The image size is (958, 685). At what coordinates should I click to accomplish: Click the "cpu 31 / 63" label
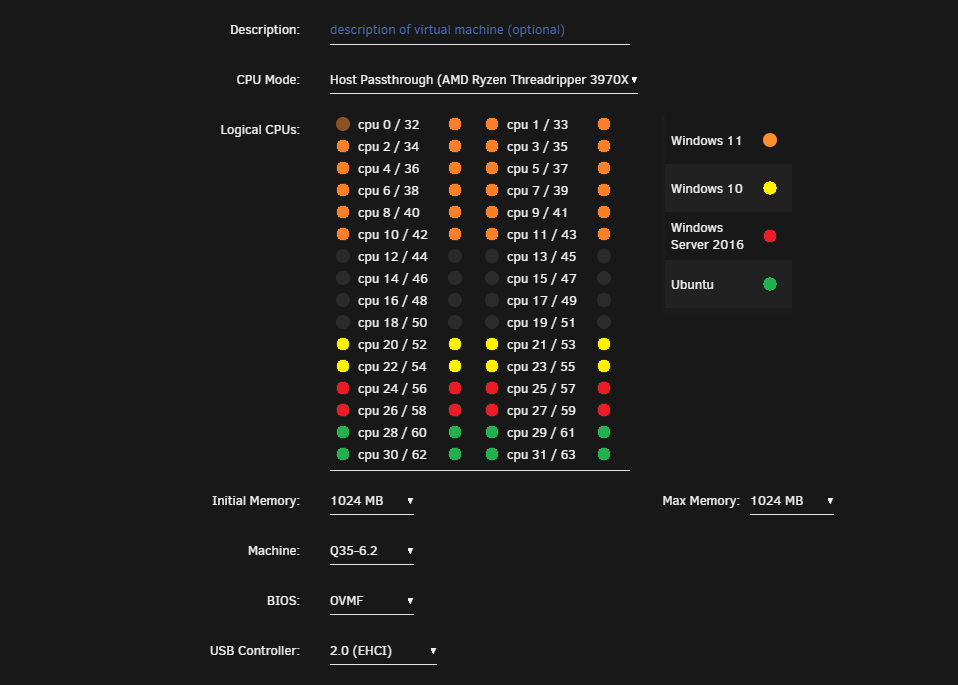pos(541,455)
